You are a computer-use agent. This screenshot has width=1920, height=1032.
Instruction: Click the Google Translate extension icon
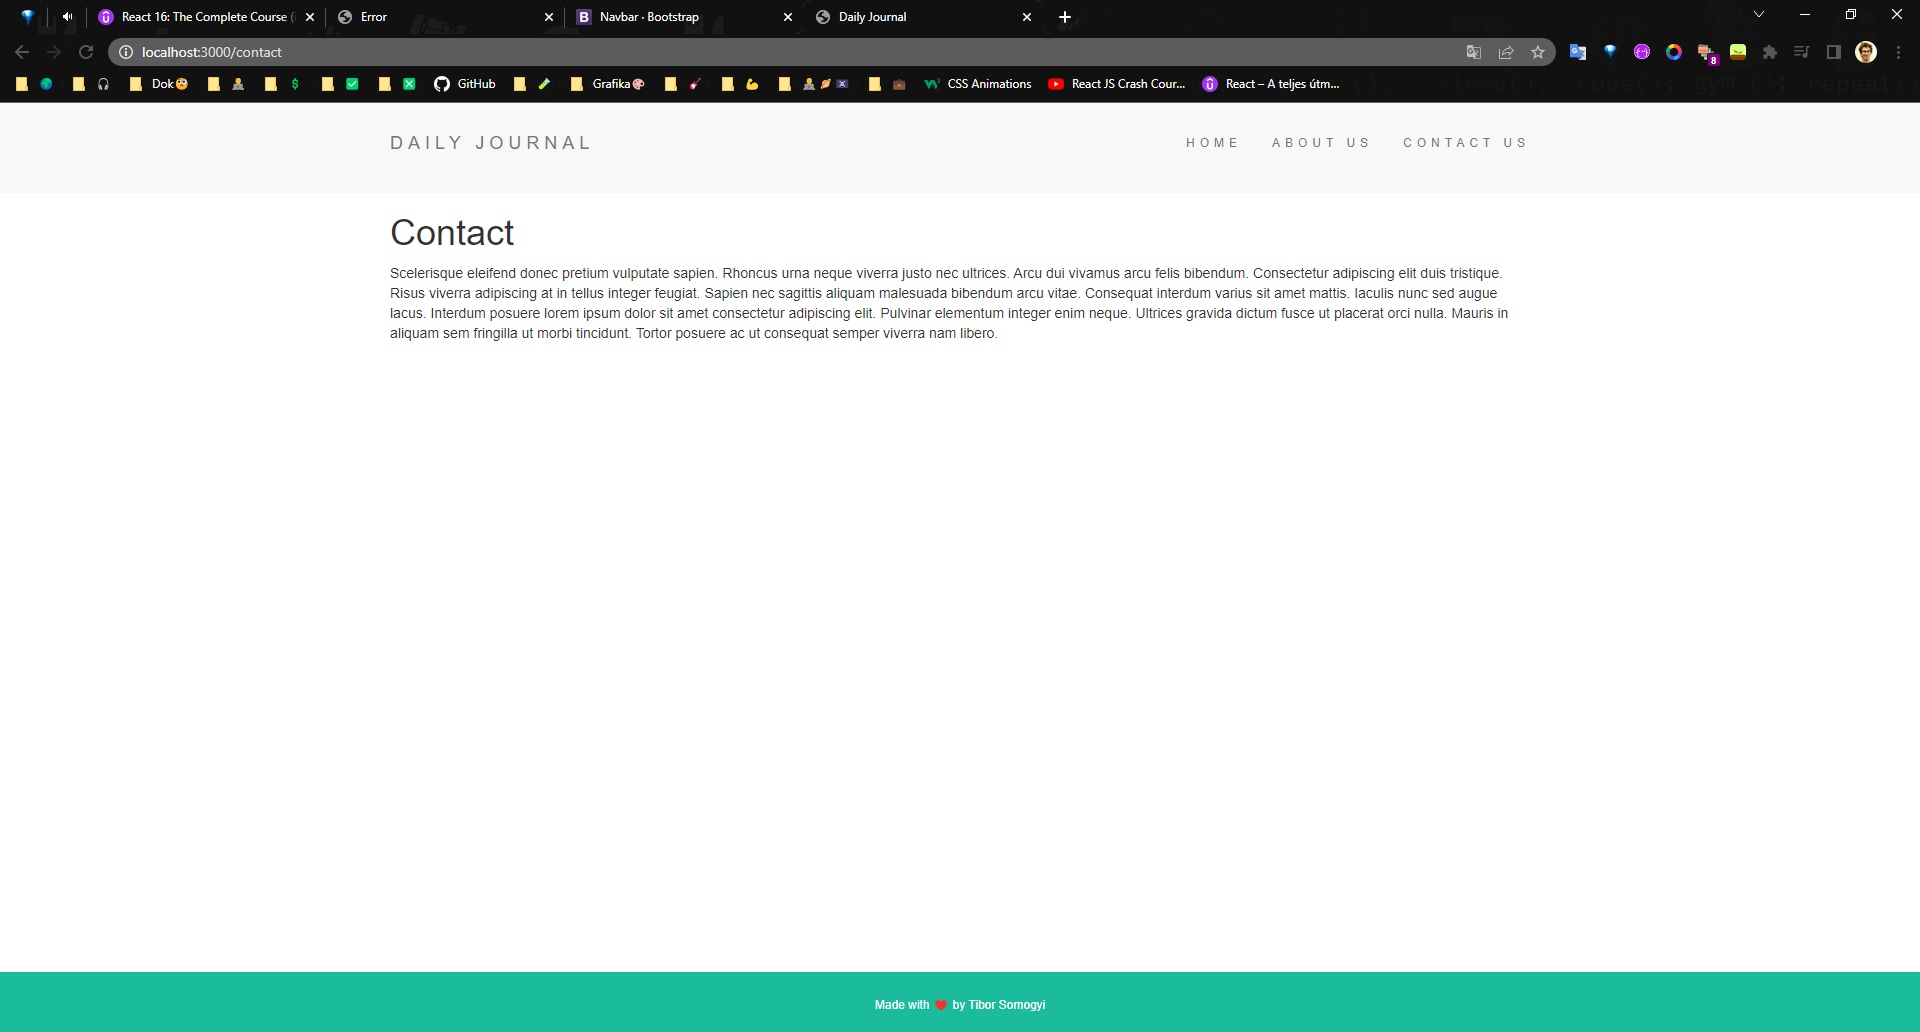pyautogui.click(x=1577, y=52)
